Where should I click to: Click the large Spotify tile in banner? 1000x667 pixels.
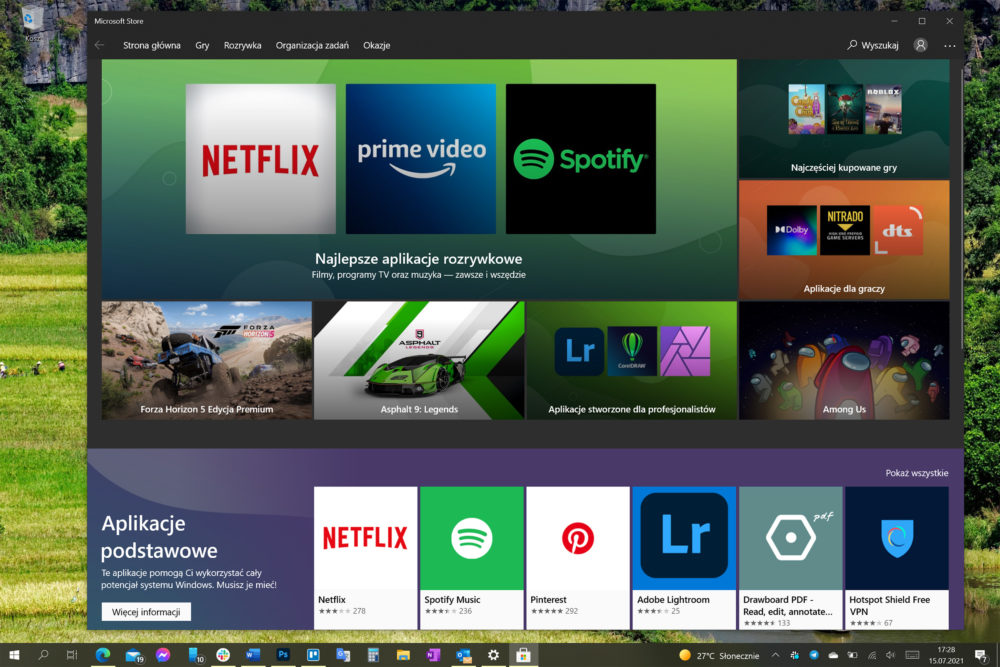(x=581, y=159)
